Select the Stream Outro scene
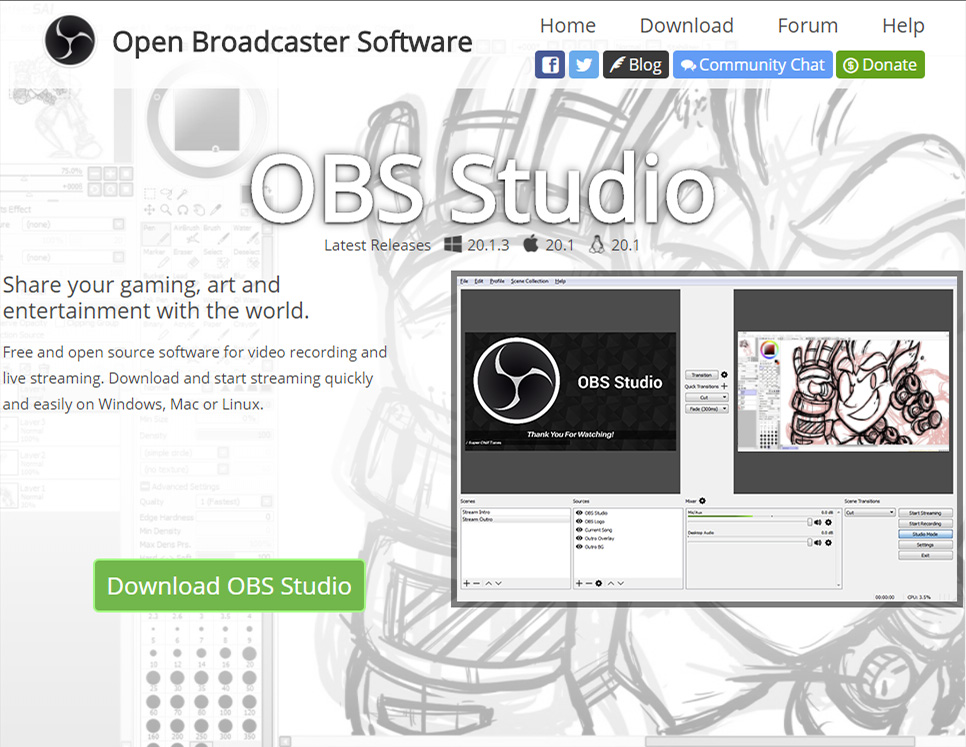This screenshot has height=747, width=966. point(515,519)
